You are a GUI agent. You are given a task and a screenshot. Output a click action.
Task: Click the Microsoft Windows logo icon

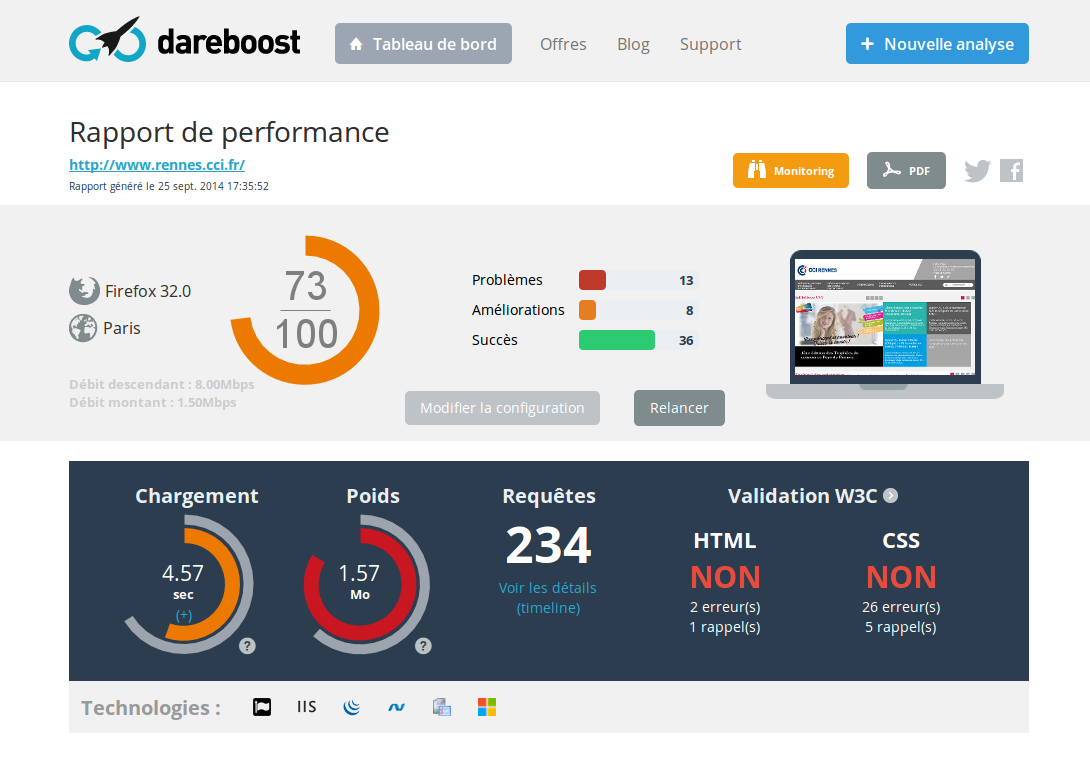tap(487, 707)
